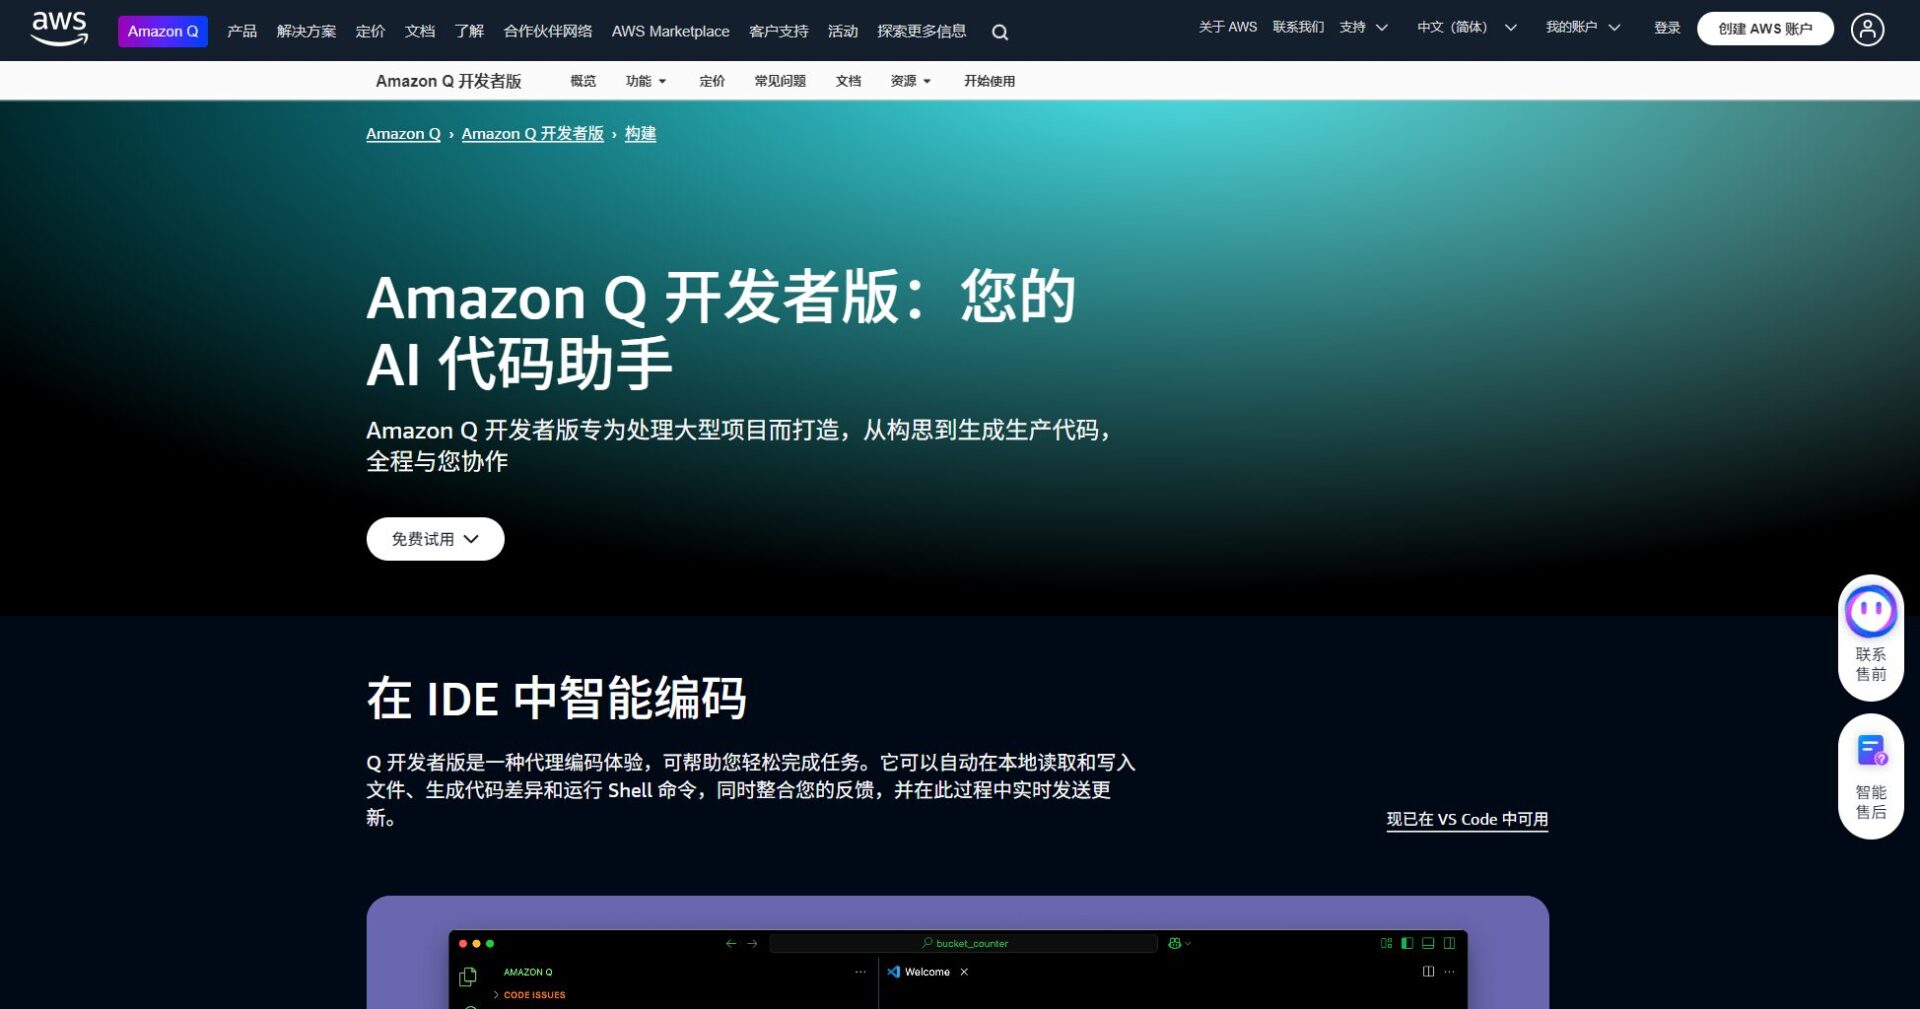The image size is (1920, 1009).
Task: Click the back arrow in the IDE screenshot
Action: coord(730,943)
